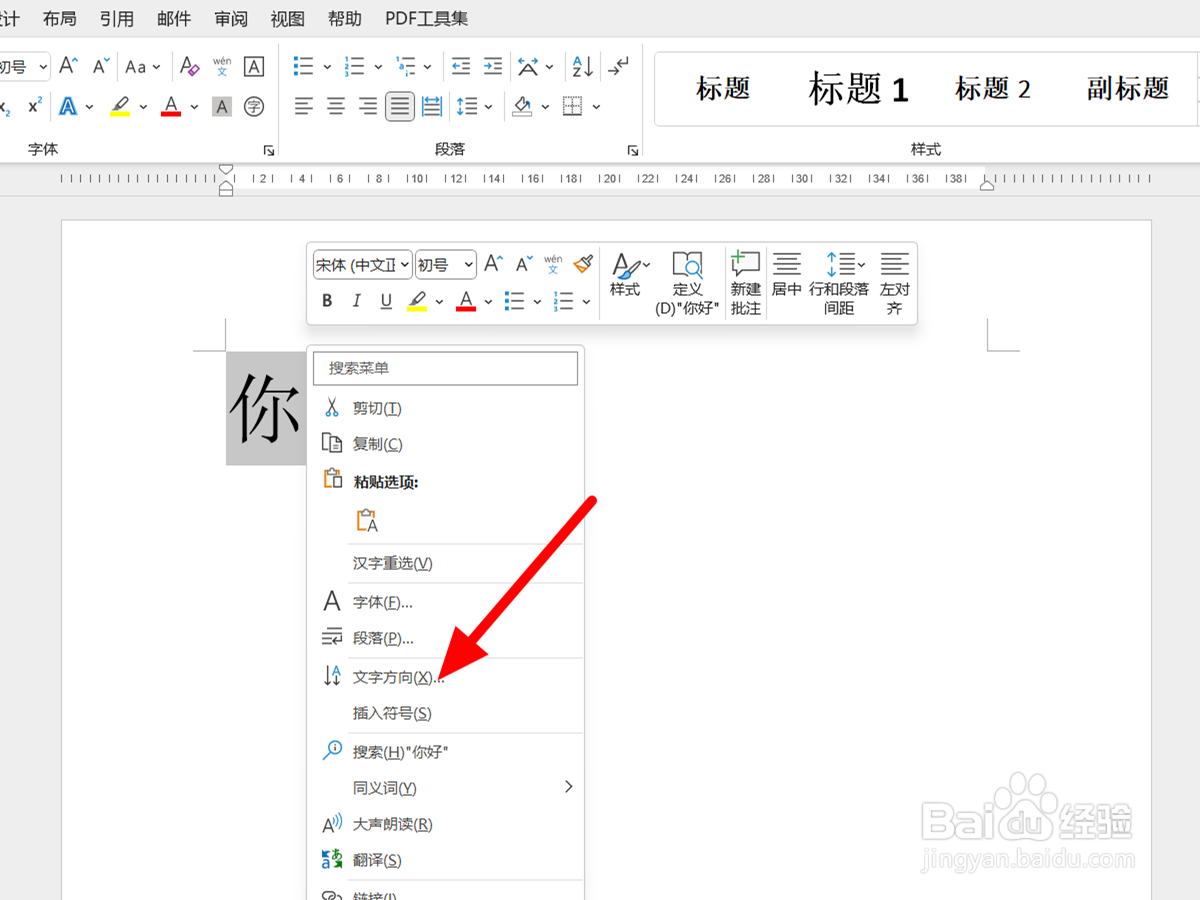The width and height of the screenshot is (1200, 900).
Task: Open the mini toolbar font size dropdown
Action: [x=469, y=265]
